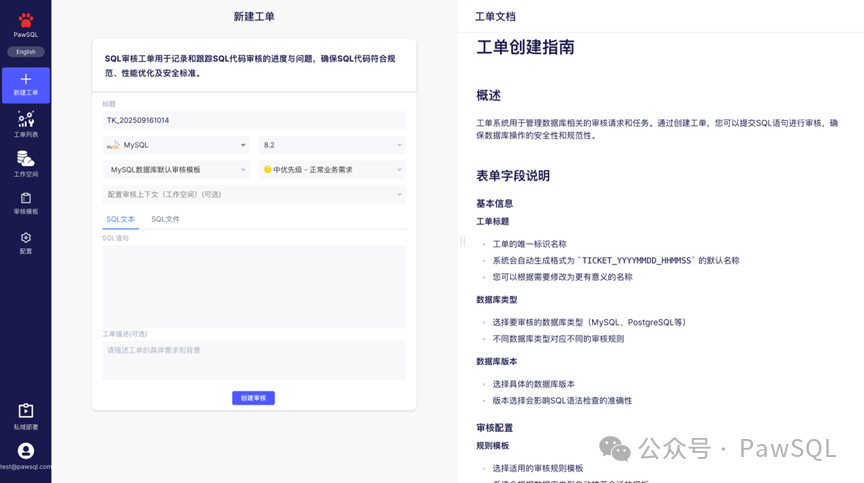The width and height of the screenshot is (864, 483).
Task: Open the 8.2 version dropdown
Action: pos(332,145)
